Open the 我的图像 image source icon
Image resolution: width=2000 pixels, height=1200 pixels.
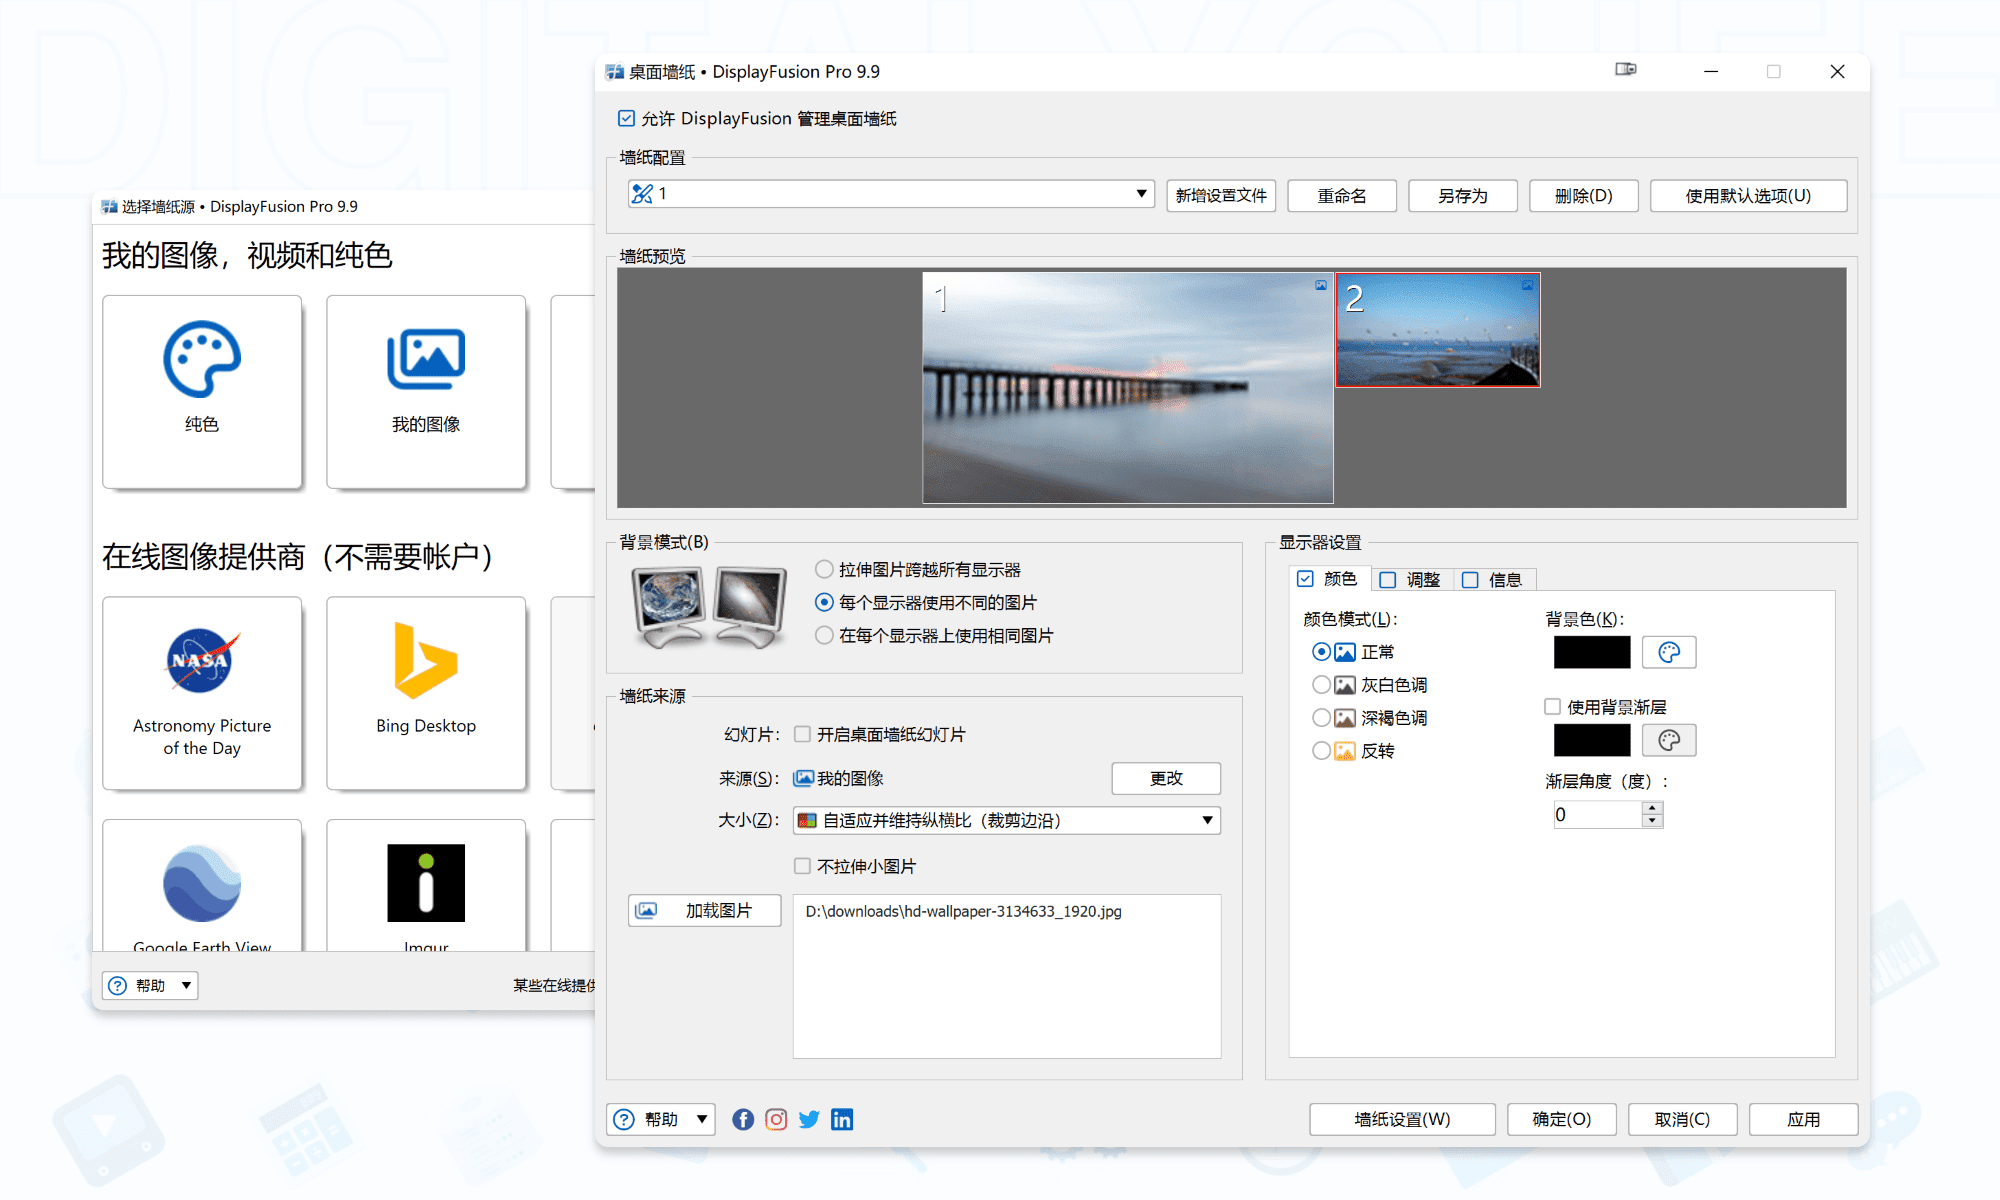click(425, 390)
